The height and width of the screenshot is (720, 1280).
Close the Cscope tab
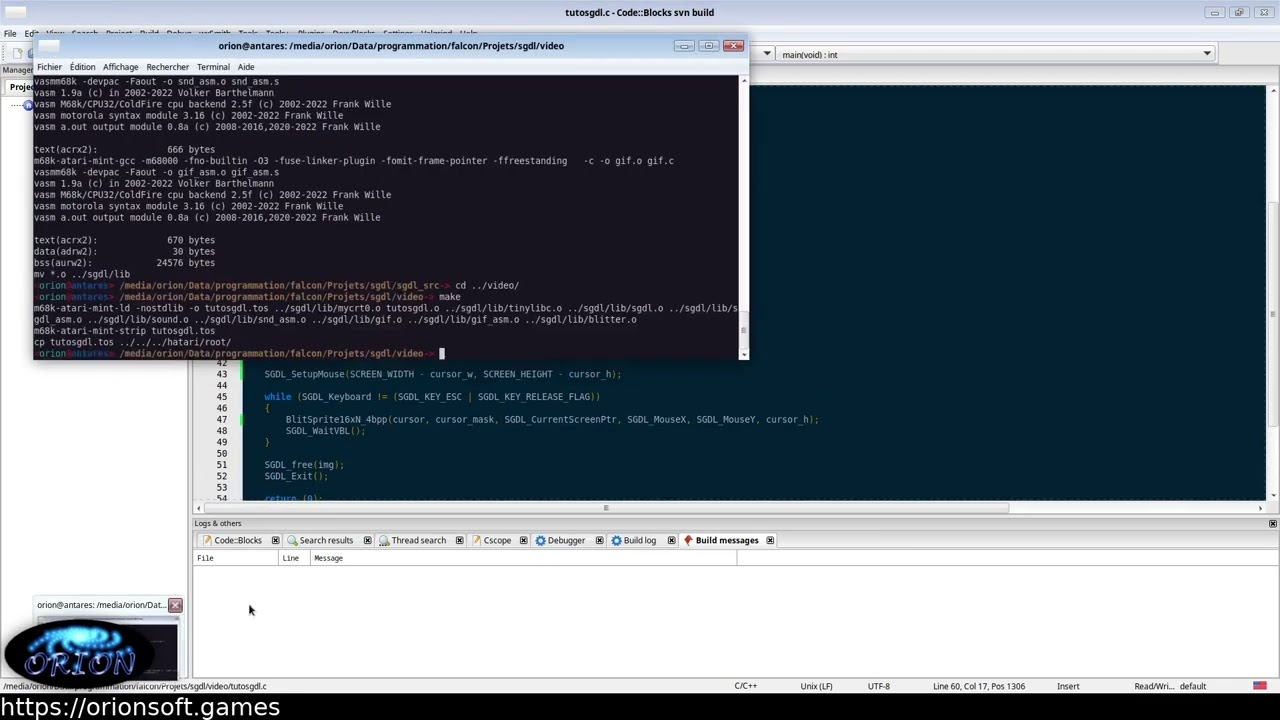(x=523, y=540)
